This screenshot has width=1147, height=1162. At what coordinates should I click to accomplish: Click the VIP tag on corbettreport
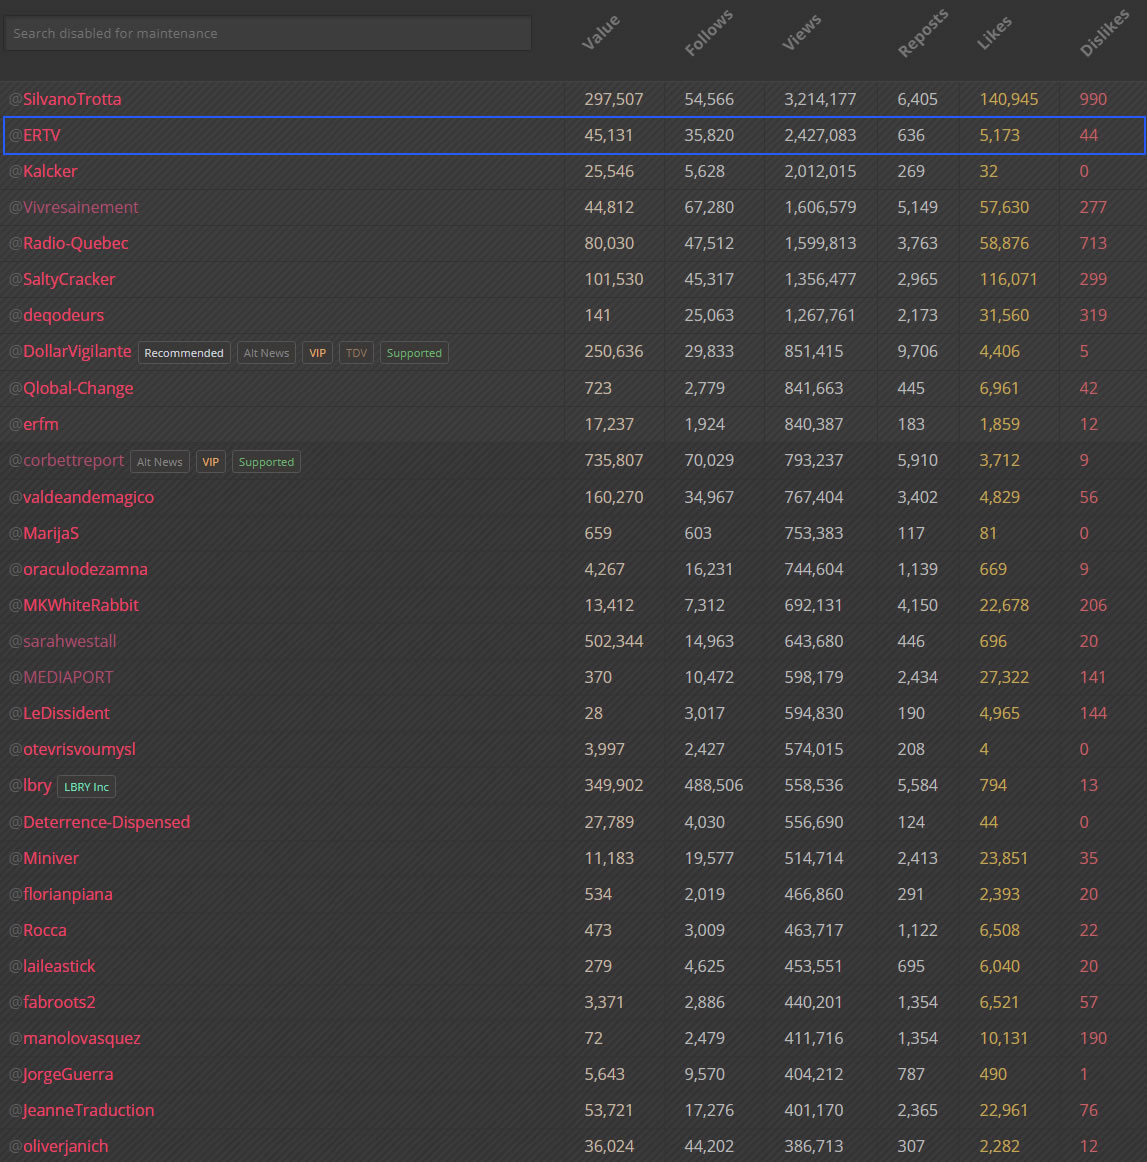click(210, 462)
